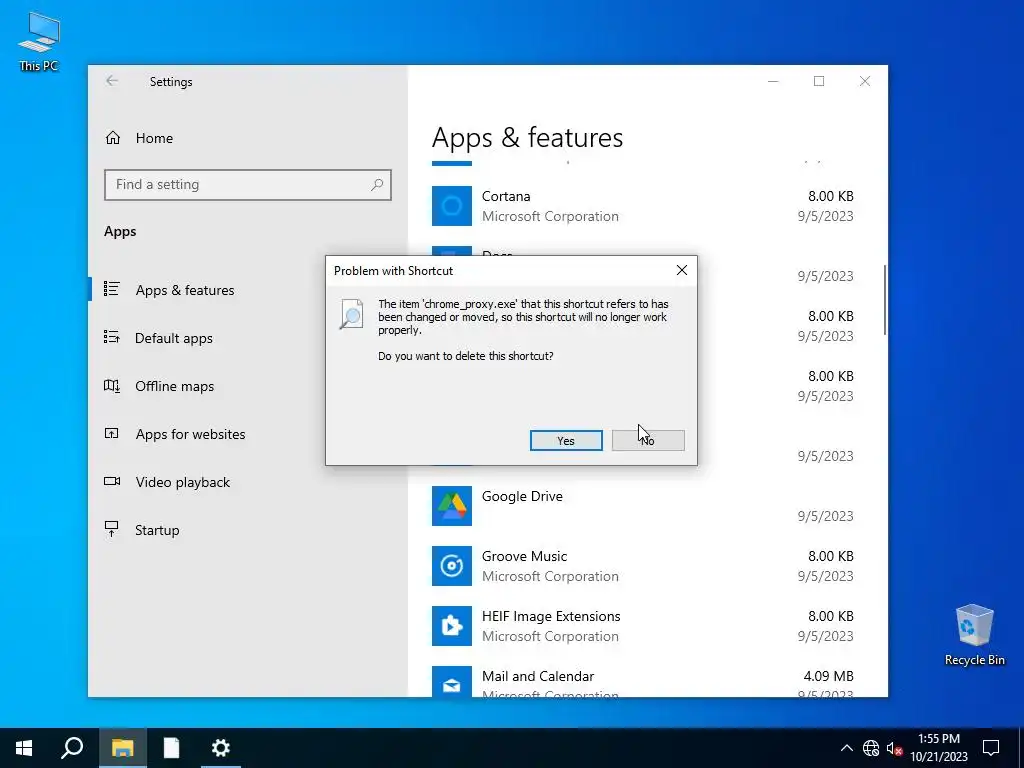Select the Mail and Calendar icon
Screen dimensions: 1024x768
(x=452, y=681)
